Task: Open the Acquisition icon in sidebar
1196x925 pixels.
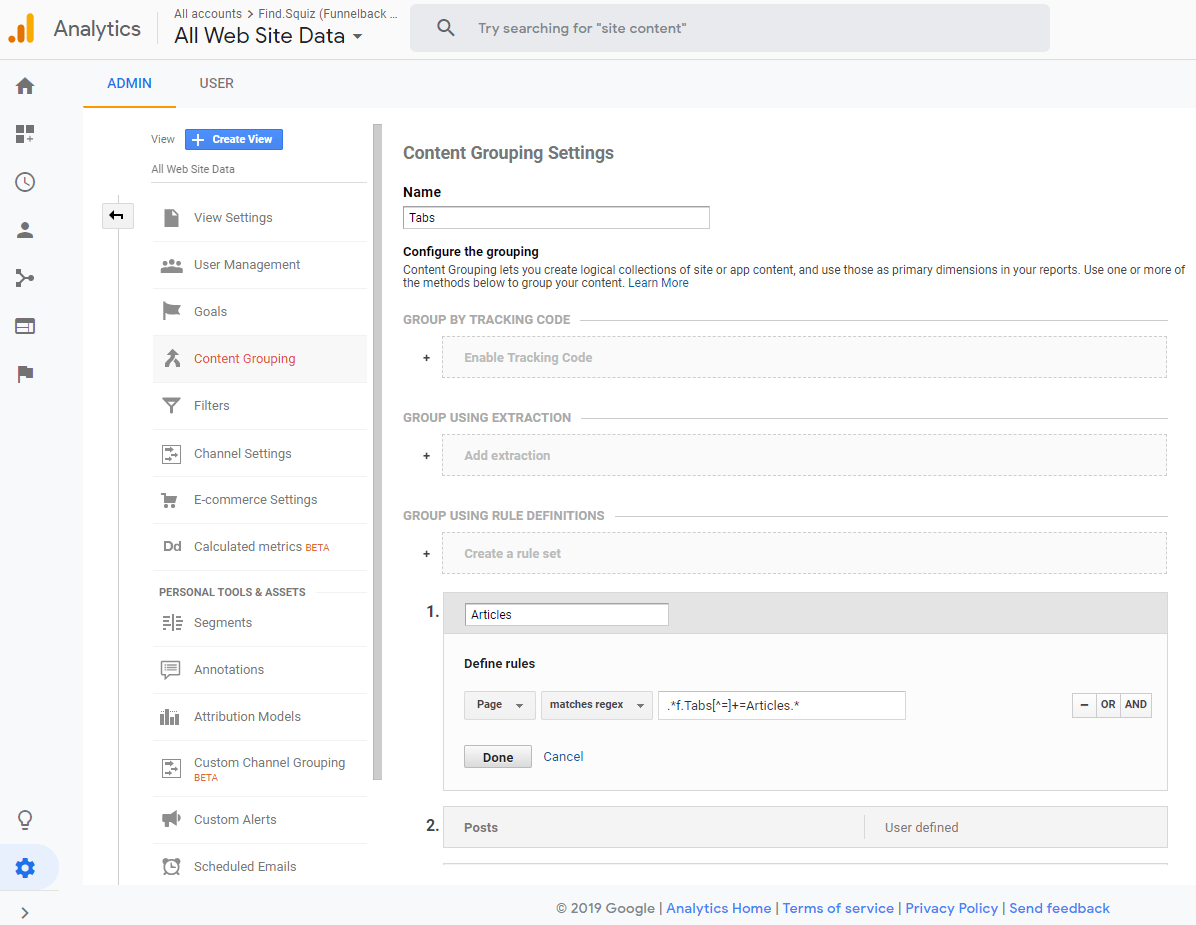Action: pyautogui.click(x=25, y=278)
